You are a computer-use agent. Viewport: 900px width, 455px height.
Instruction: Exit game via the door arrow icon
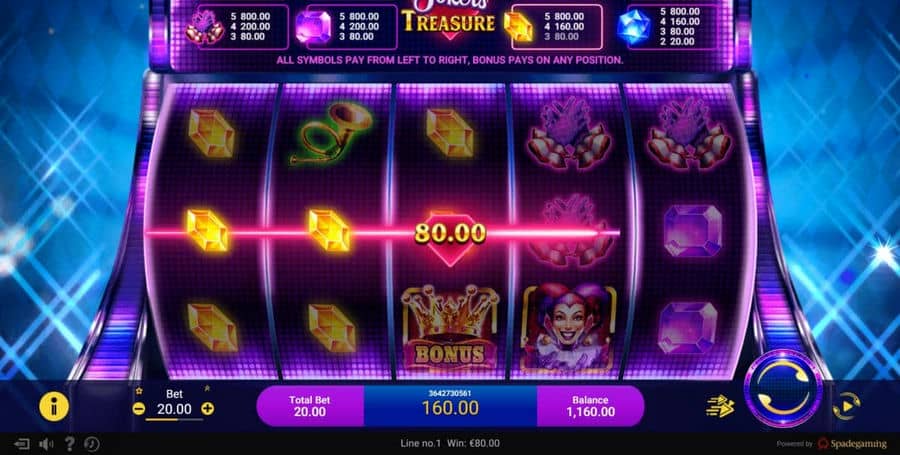[22, 444]
